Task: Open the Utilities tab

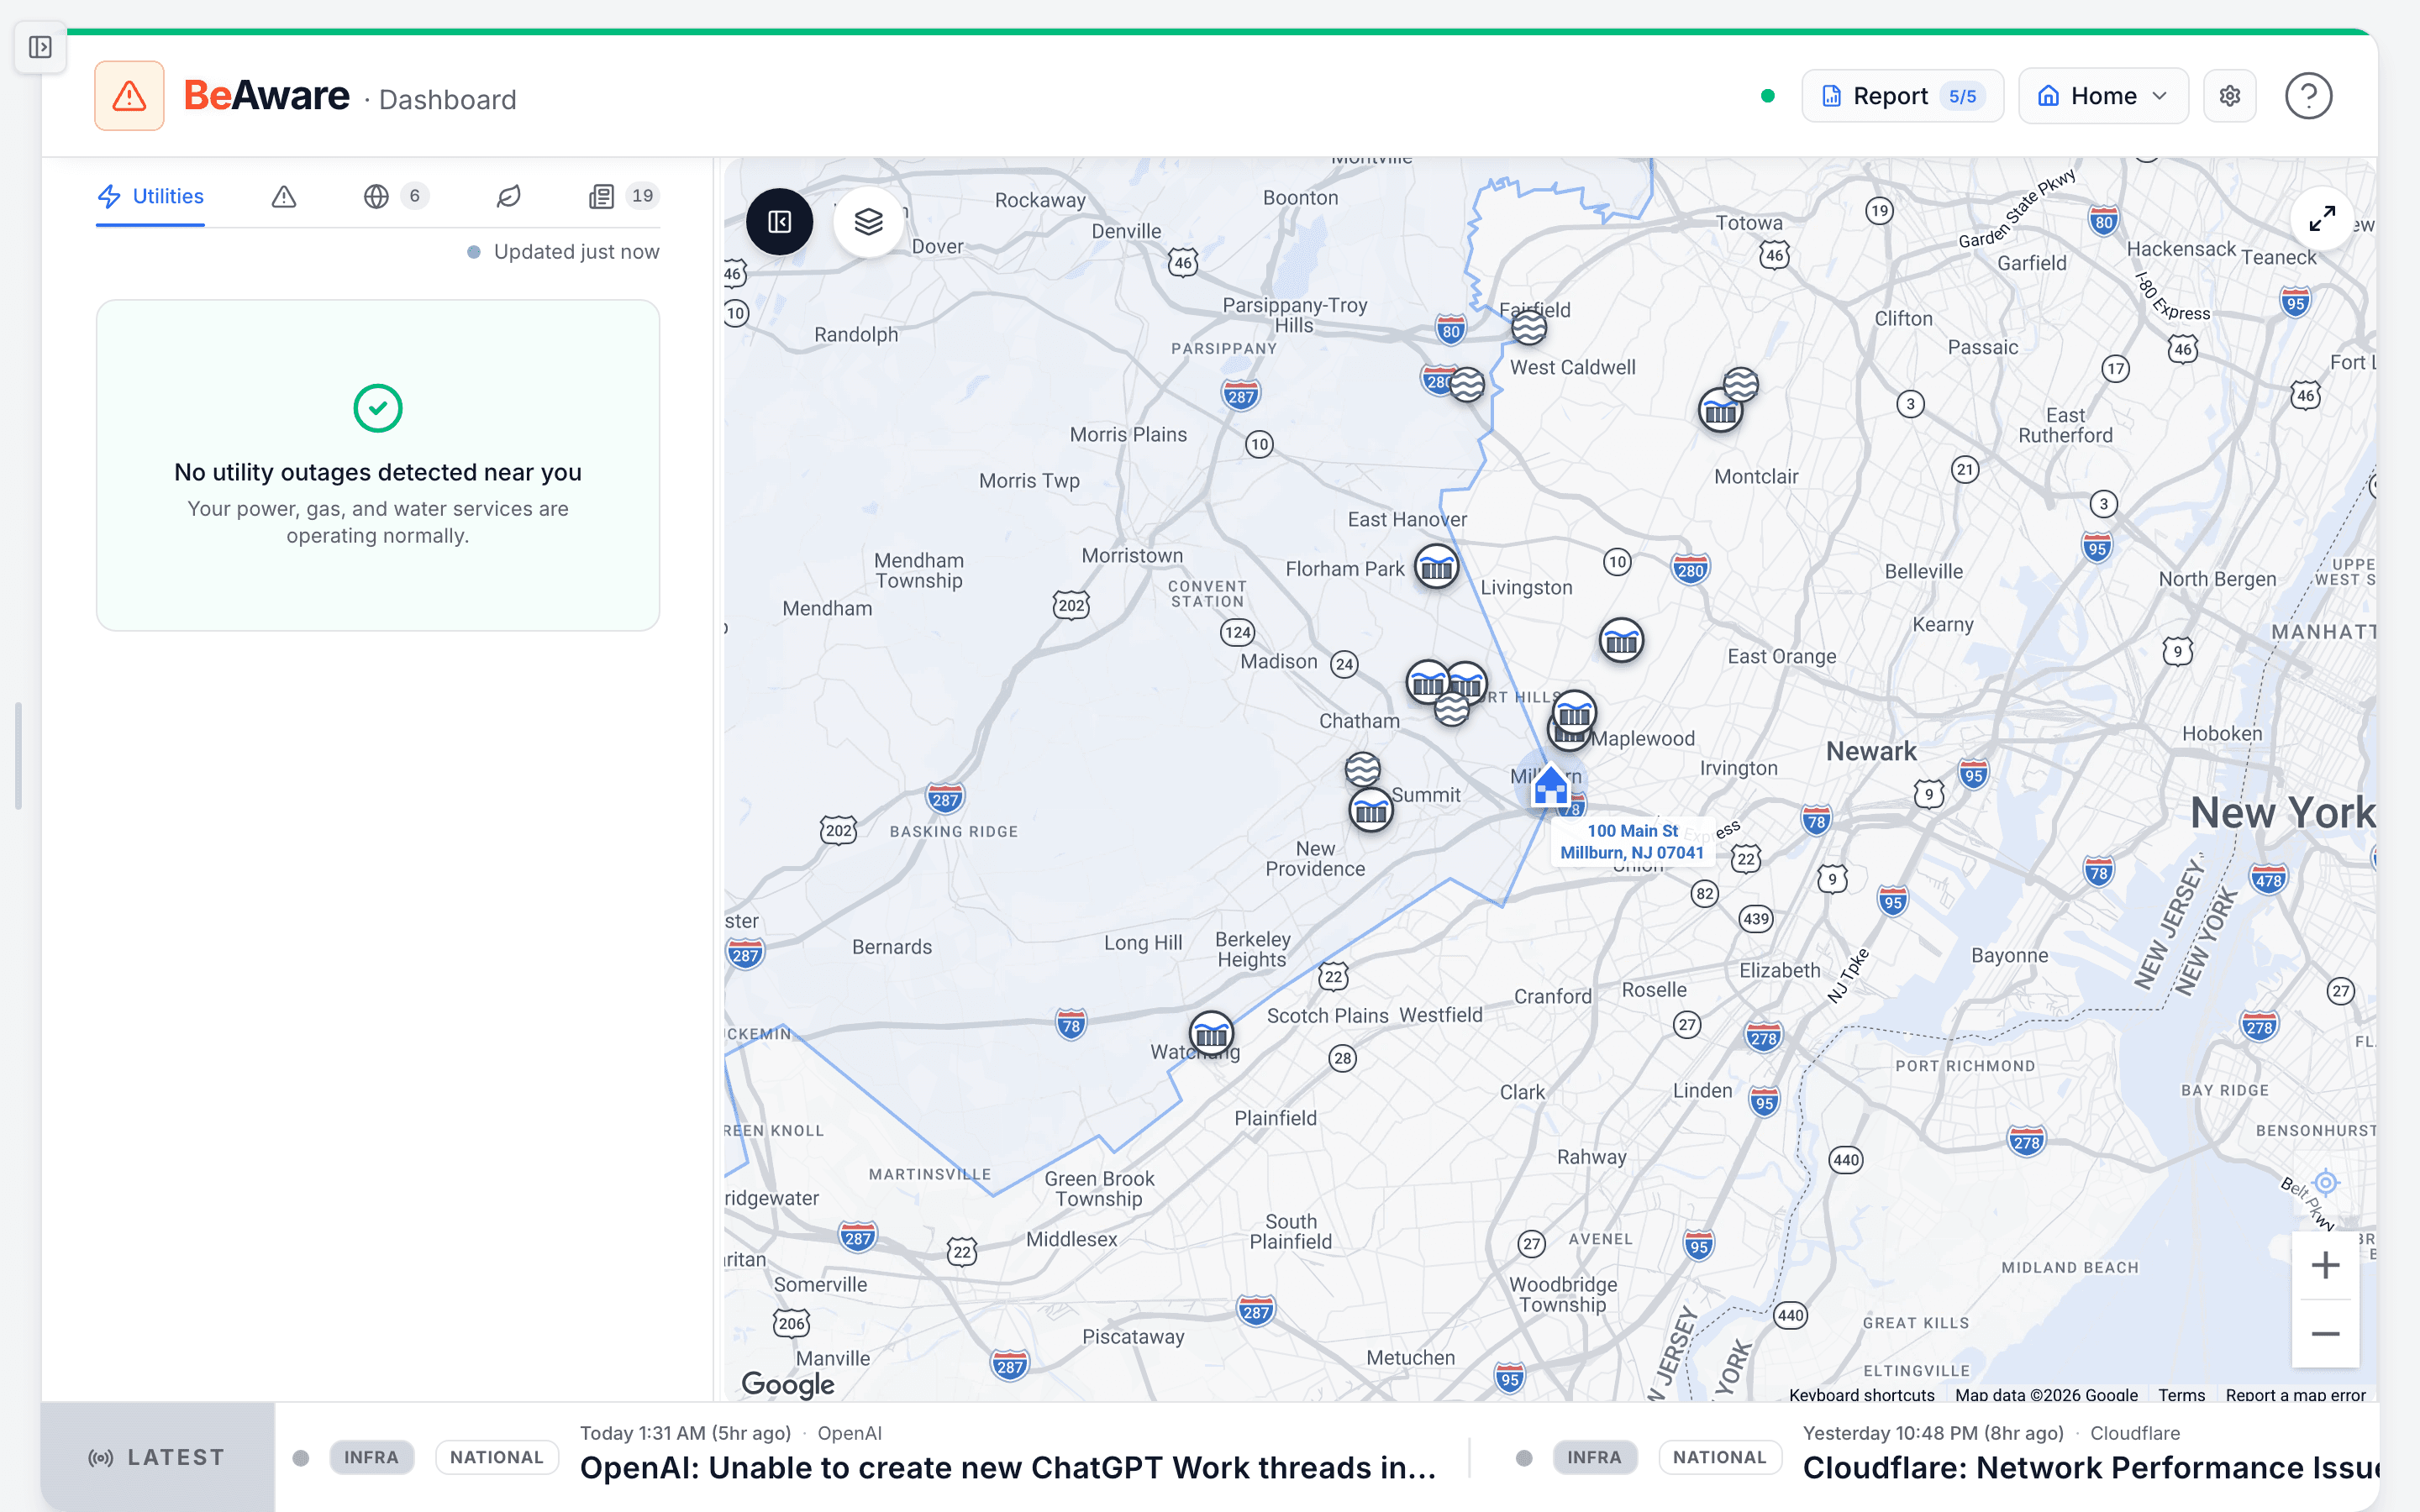Action: coord(150,196)
